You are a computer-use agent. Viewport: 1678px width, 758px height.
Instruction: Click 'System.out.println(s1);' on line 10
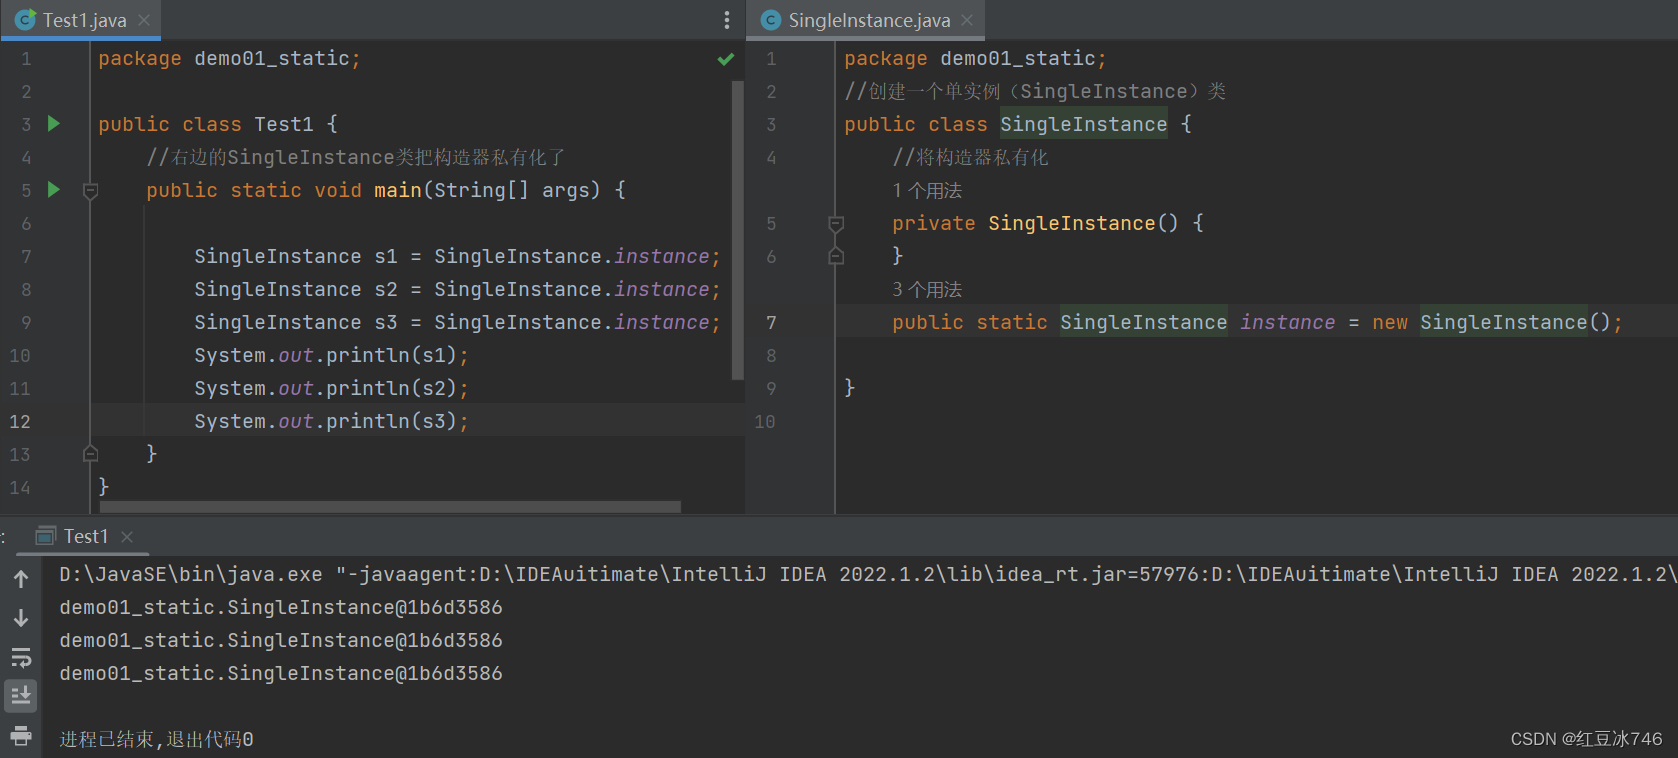[x=332, y=355]
